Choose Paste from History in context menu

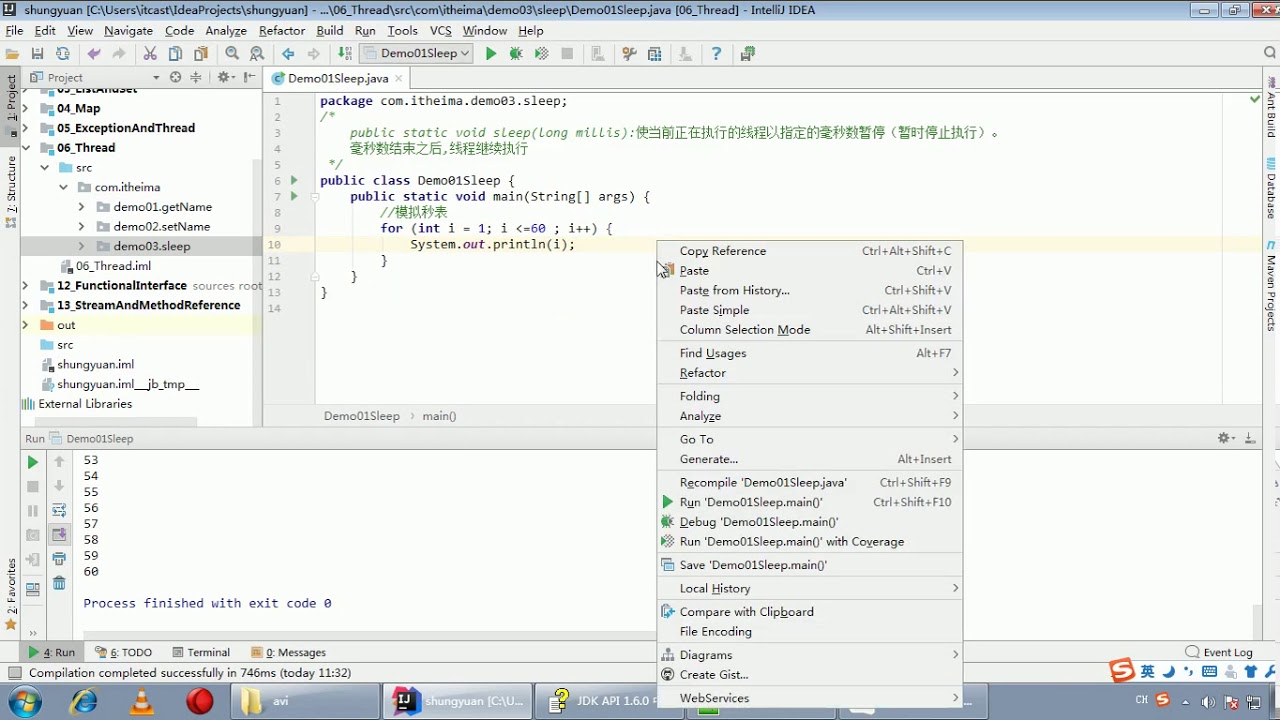[810, 290]
